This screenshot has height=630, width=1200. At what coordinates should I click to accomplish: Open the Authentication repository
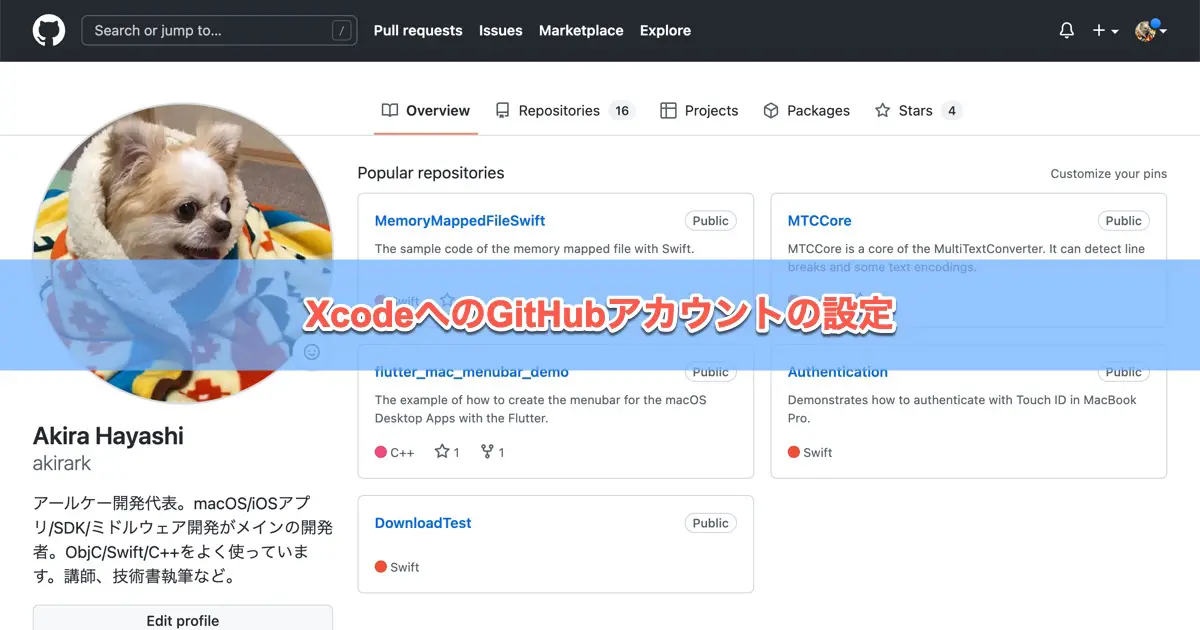tap(838, 373)
